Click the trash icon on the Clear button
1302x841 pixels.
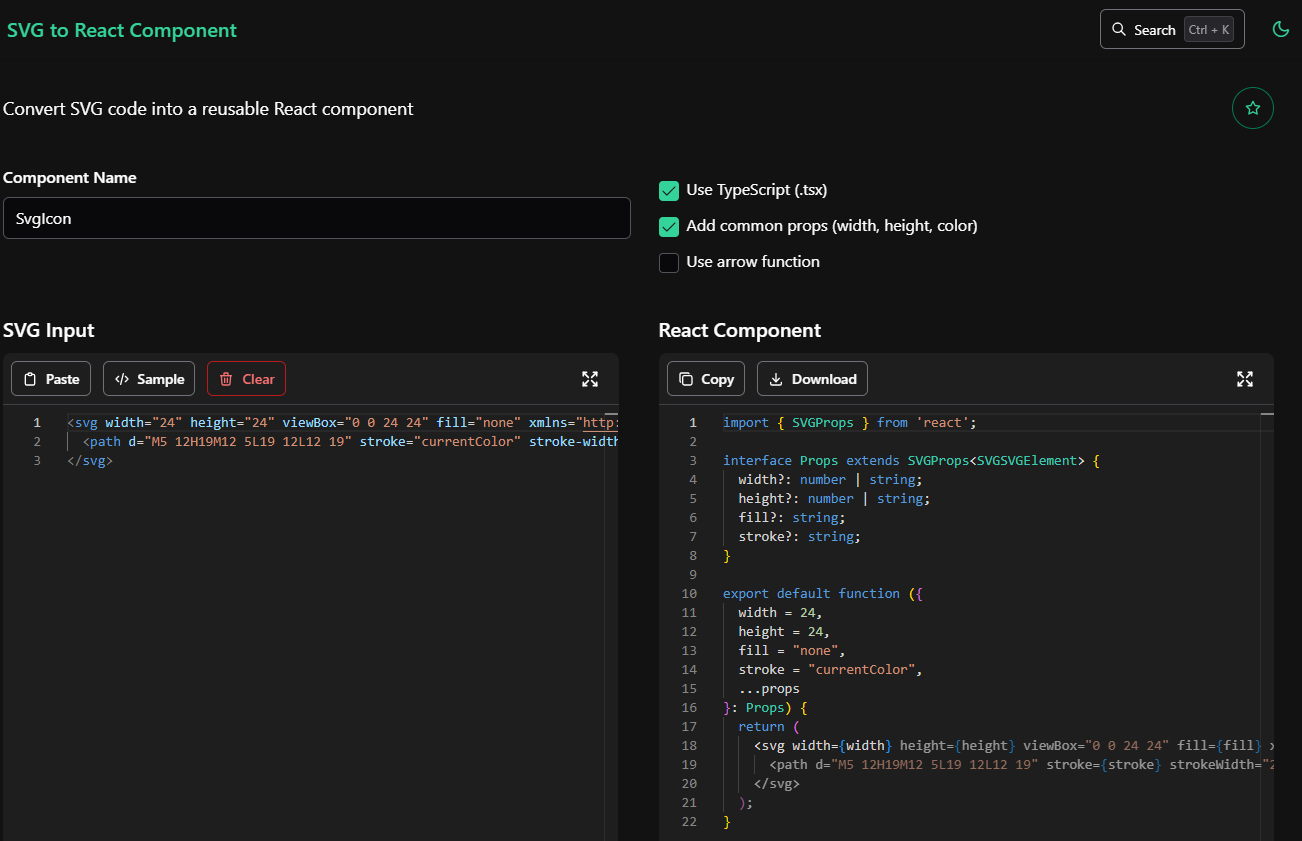227,378
